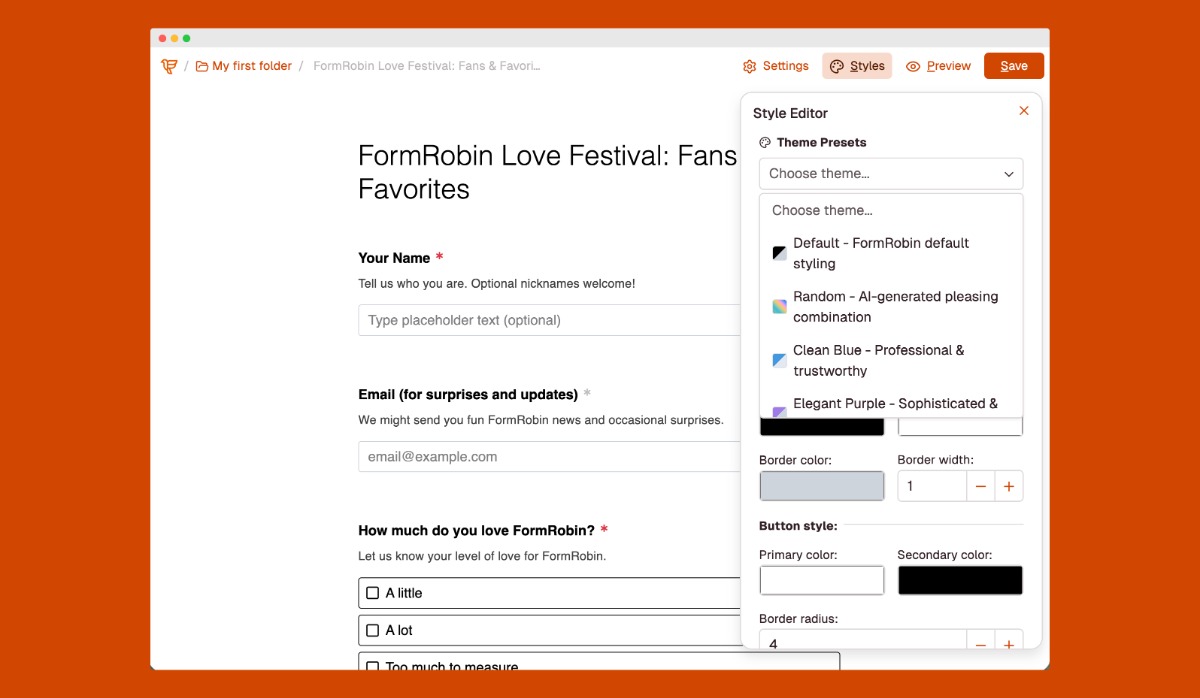Pick the Border color swatch
The height and width of the screenshot is (698, 1200).
821,487
